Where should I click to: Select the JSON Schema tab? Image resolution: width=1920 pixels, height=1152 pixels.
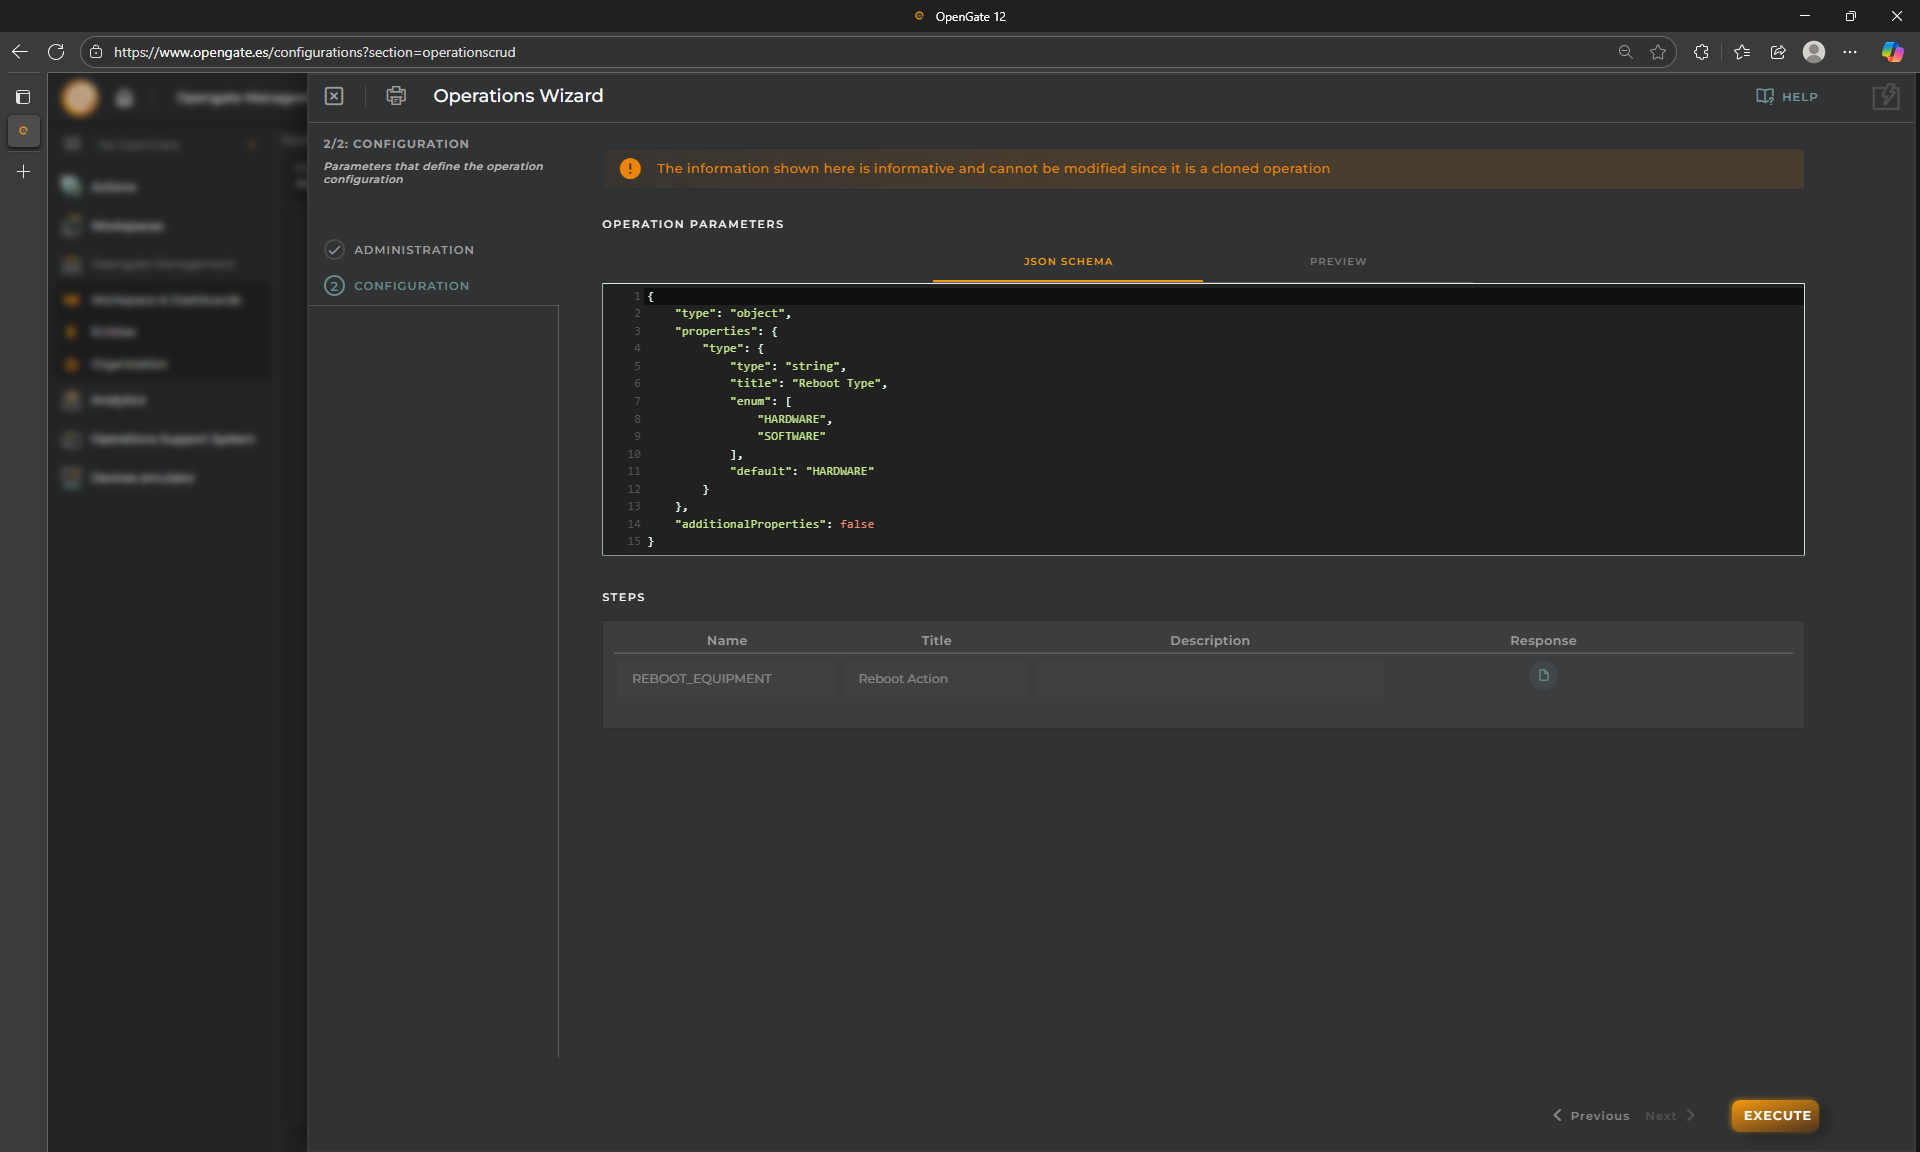(x=1067, y=262)
